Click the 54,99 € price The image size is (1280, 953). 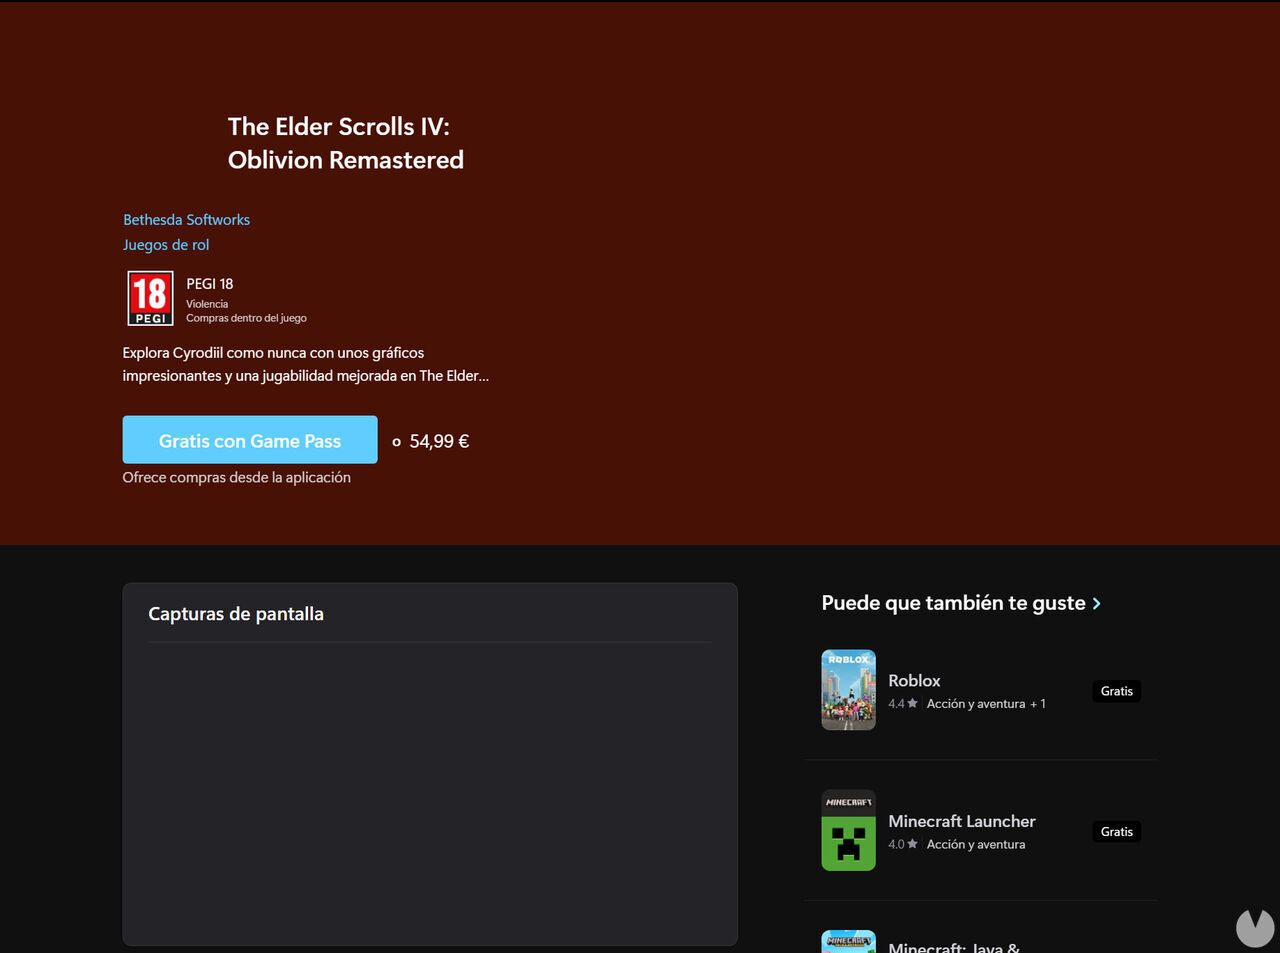tap(439, 441)
